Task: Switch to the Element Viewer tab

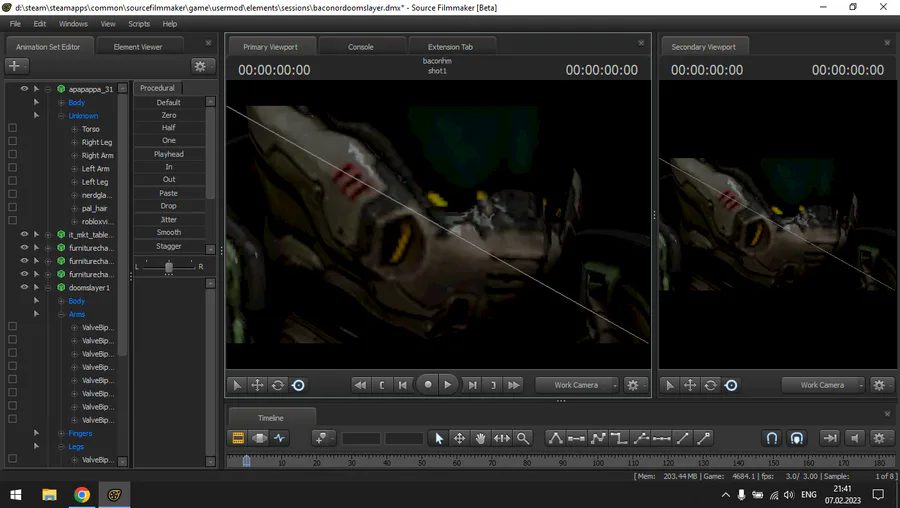Action: click(x=138, y=47)
